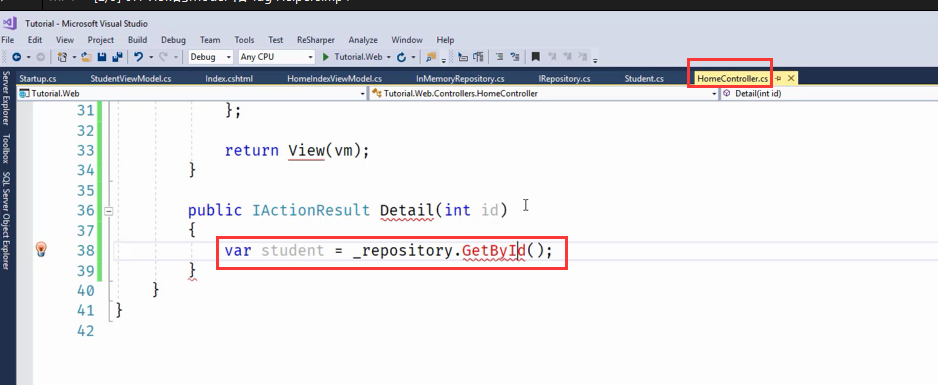The image size is (938, 385).
Task: Open the Edit menu
Action: [x=35, y=40]
